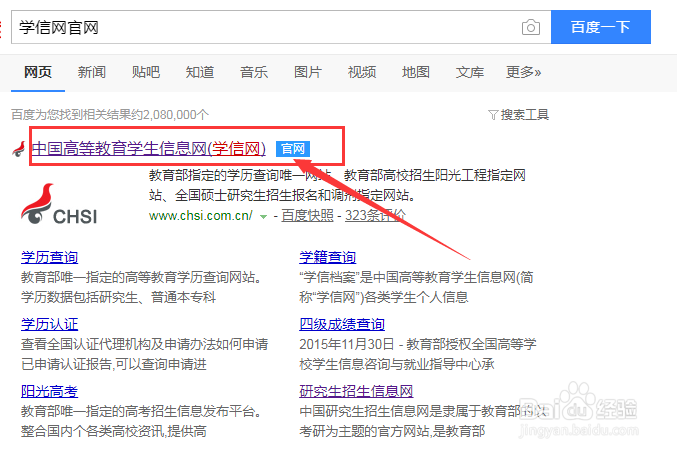The image size is (677, 454).
Task: Click the funnel icon beside 搜索工具
Action: pyautogui.click(x=493, y=115)
